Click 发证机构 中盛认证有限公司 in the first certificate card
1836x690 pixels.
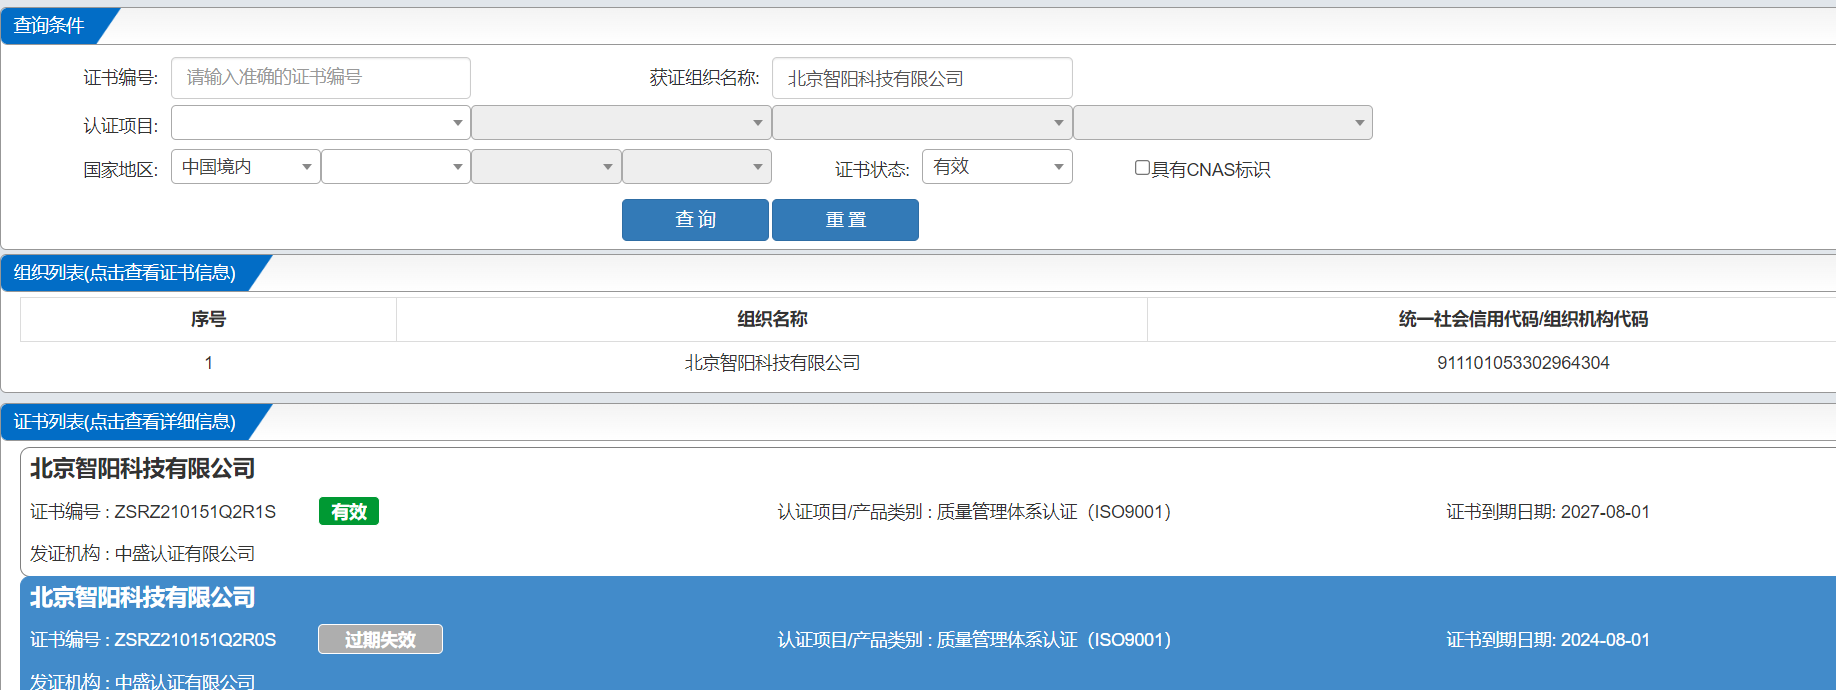(142, 554)
